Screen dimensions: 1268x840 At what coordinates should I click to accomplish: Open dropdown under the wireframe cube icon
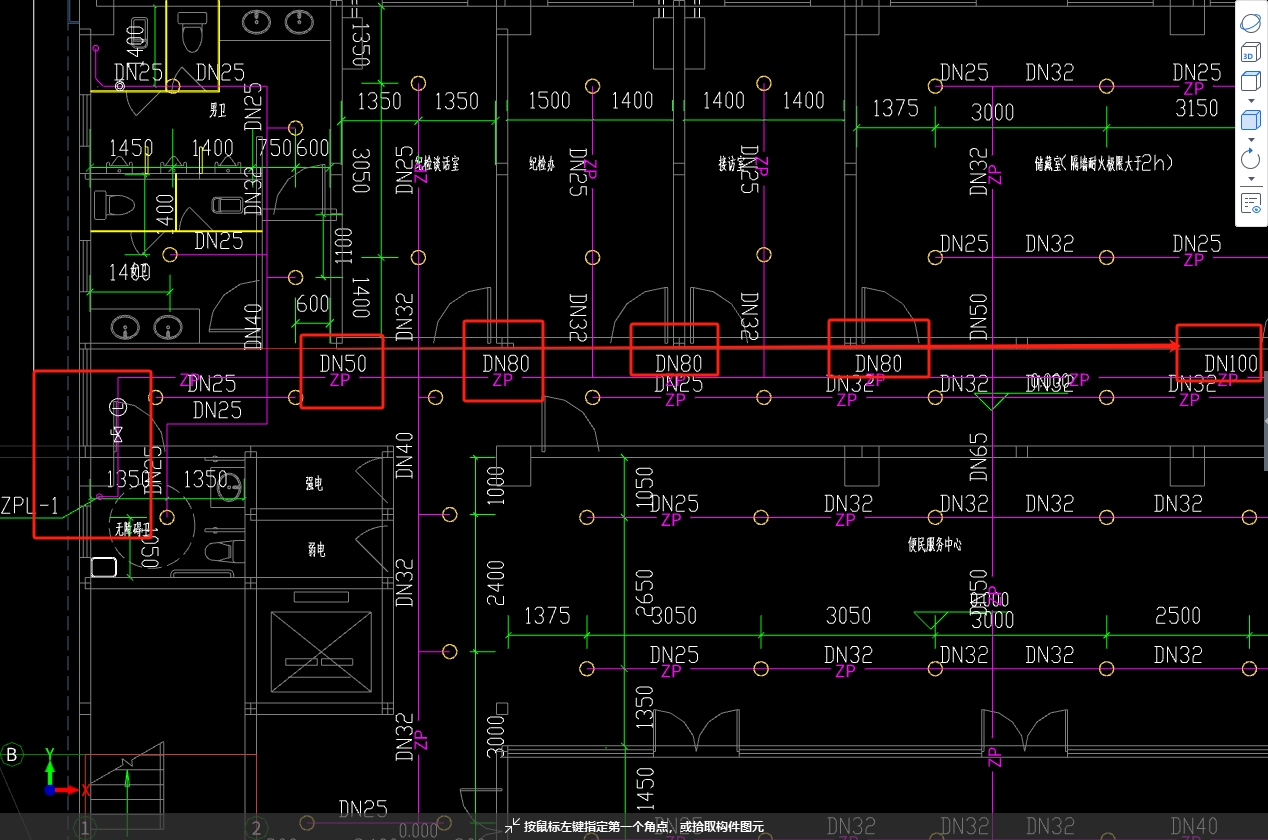(x=1251, y=101)
